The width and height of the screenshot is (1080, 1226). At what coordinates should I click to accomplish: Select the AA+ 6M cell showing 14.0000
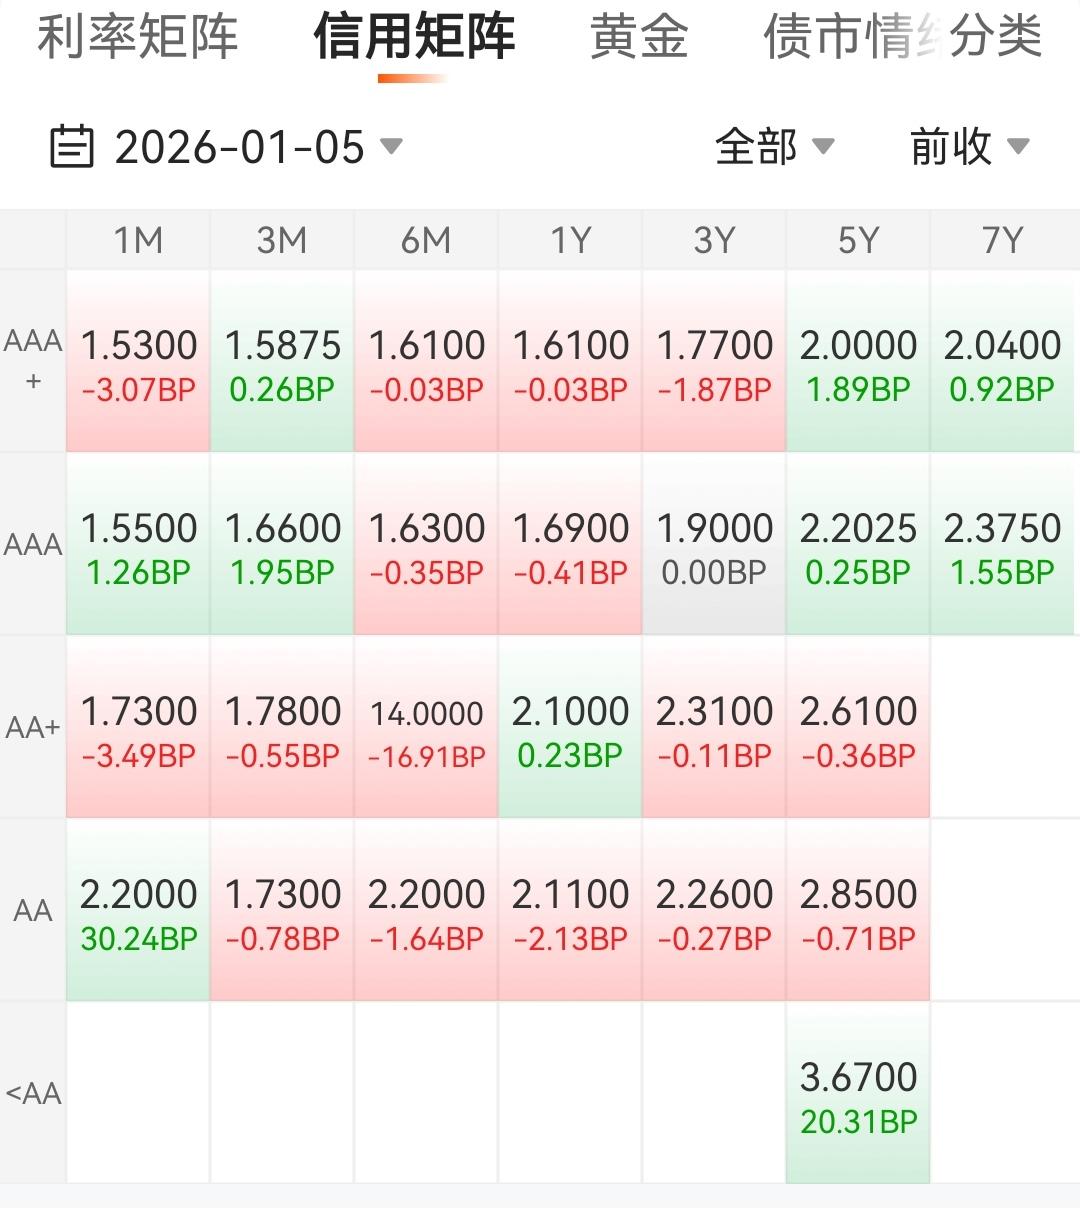[x=426, y=727]
